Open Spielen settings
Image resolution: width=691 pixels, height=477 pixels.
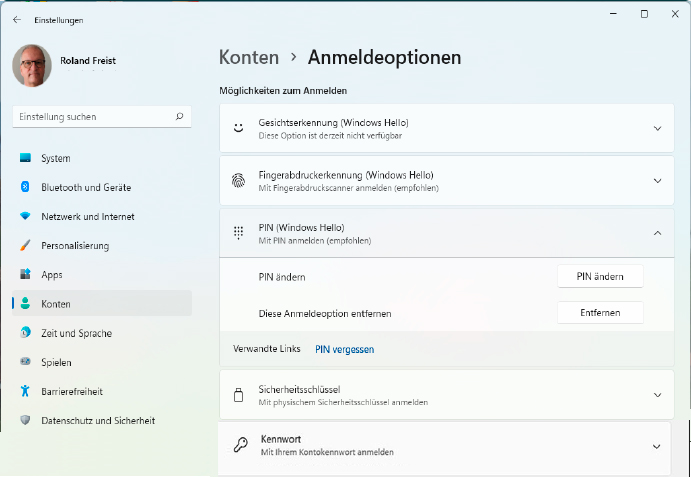(102, 362)
